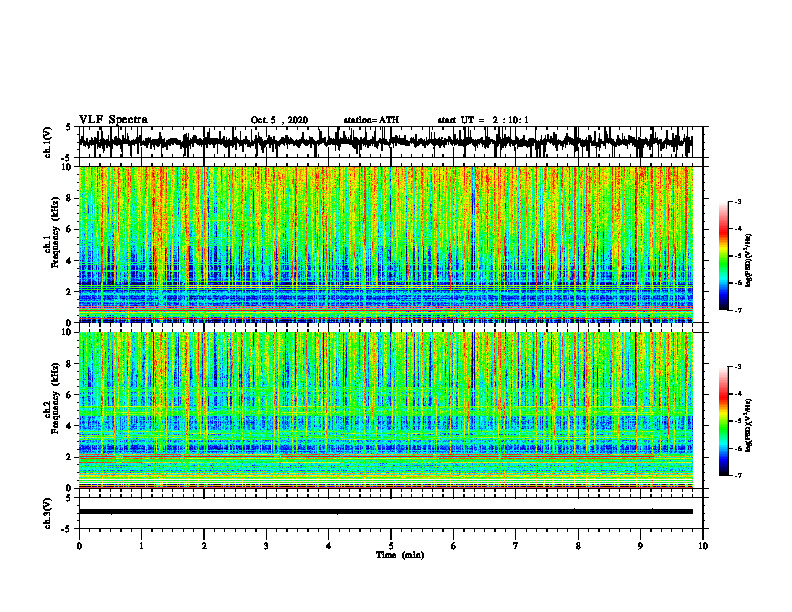Click the ch.2 "Frequency (kHz)" axis label
Image resolution: width=792 pixels, height=612 pixels.
55,398
